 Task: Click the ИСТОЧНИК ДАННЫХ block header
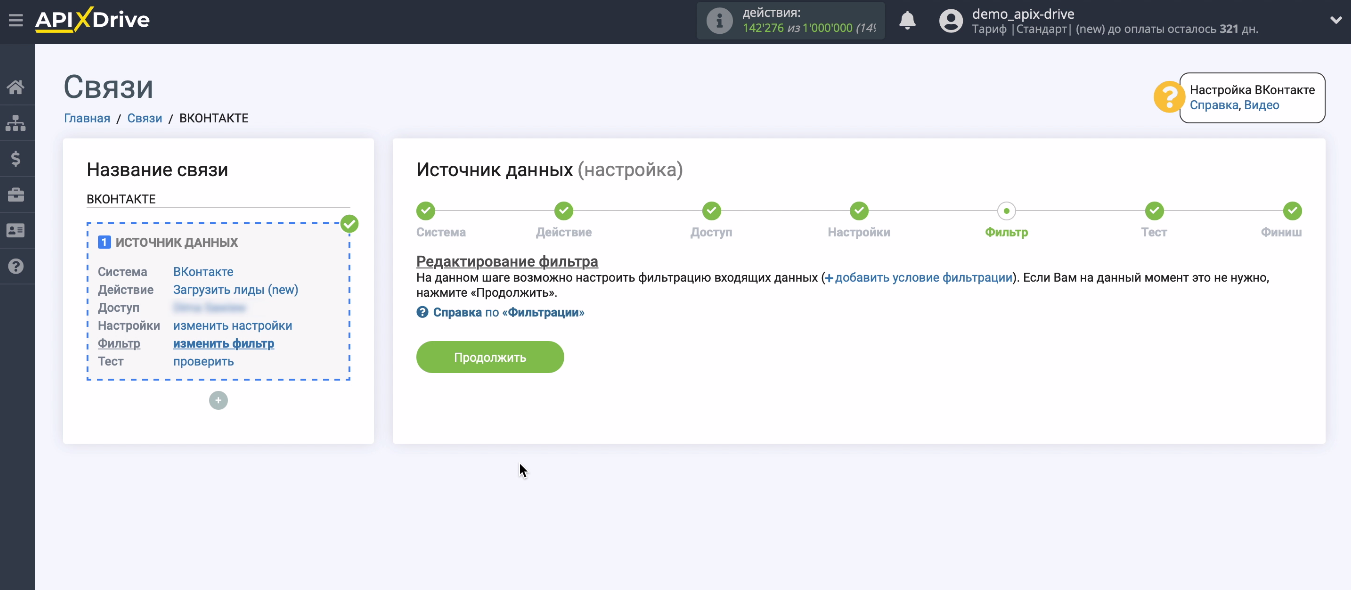(x=177, y=243)
